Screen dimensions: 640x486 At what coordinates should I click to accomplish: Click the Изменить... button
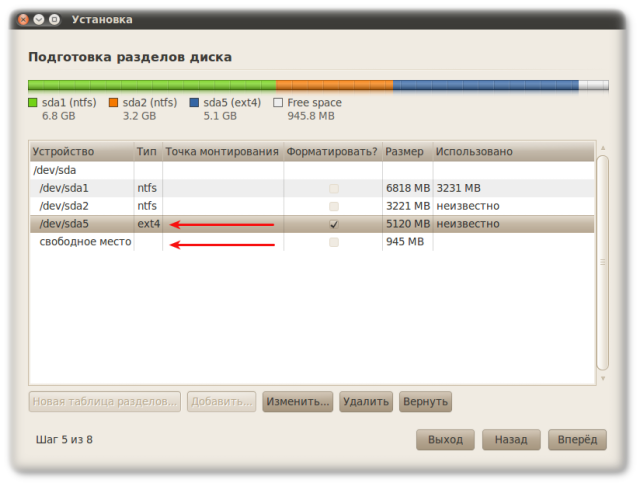click(297, 402)
